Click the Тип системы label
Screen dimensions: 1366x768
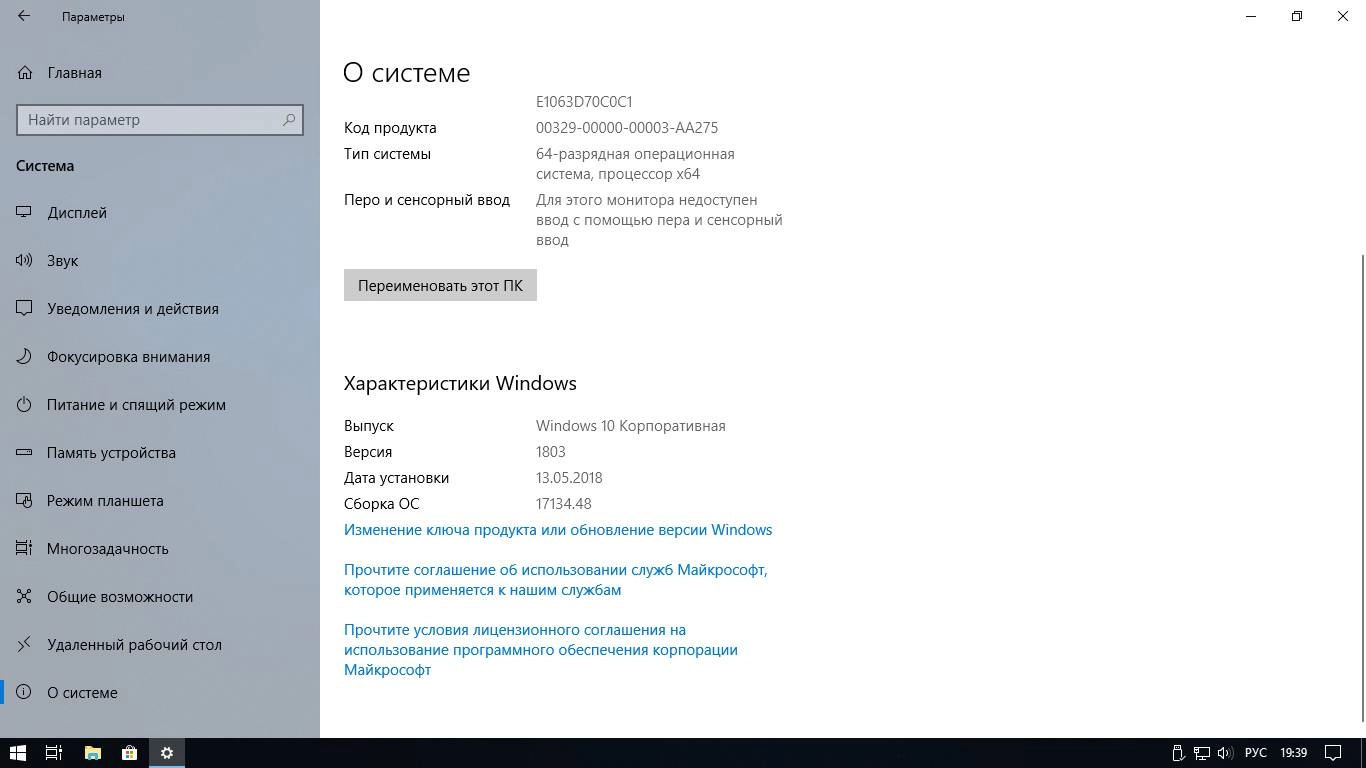[x=388, y=154]
